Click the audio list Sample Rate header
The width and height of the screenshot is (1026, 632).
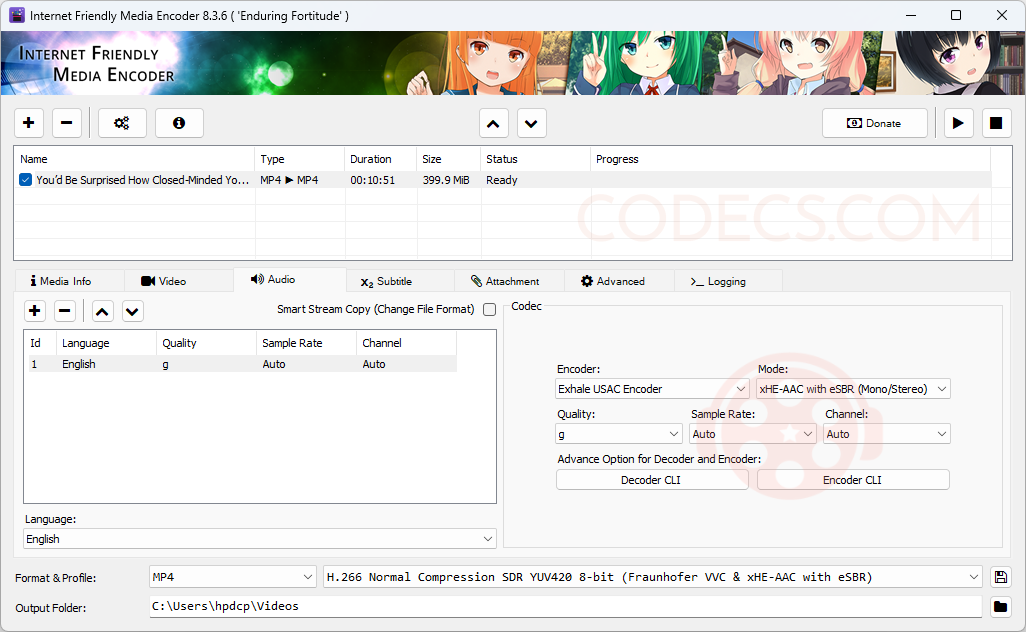click(306, 343)
